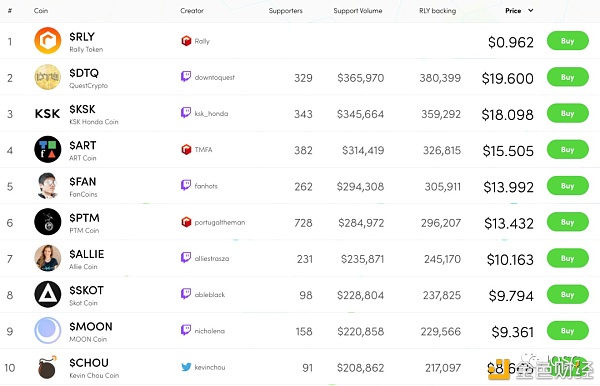600x386 pixels.
Task: Sort by Support Volume header
Action: [x=358, y=11]
